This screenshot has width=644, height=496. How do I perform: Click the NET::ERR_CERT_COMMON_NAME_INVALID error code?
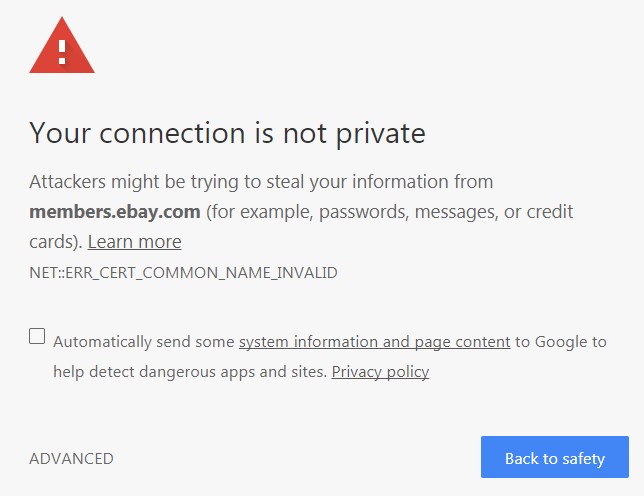(x=184, y=273)
